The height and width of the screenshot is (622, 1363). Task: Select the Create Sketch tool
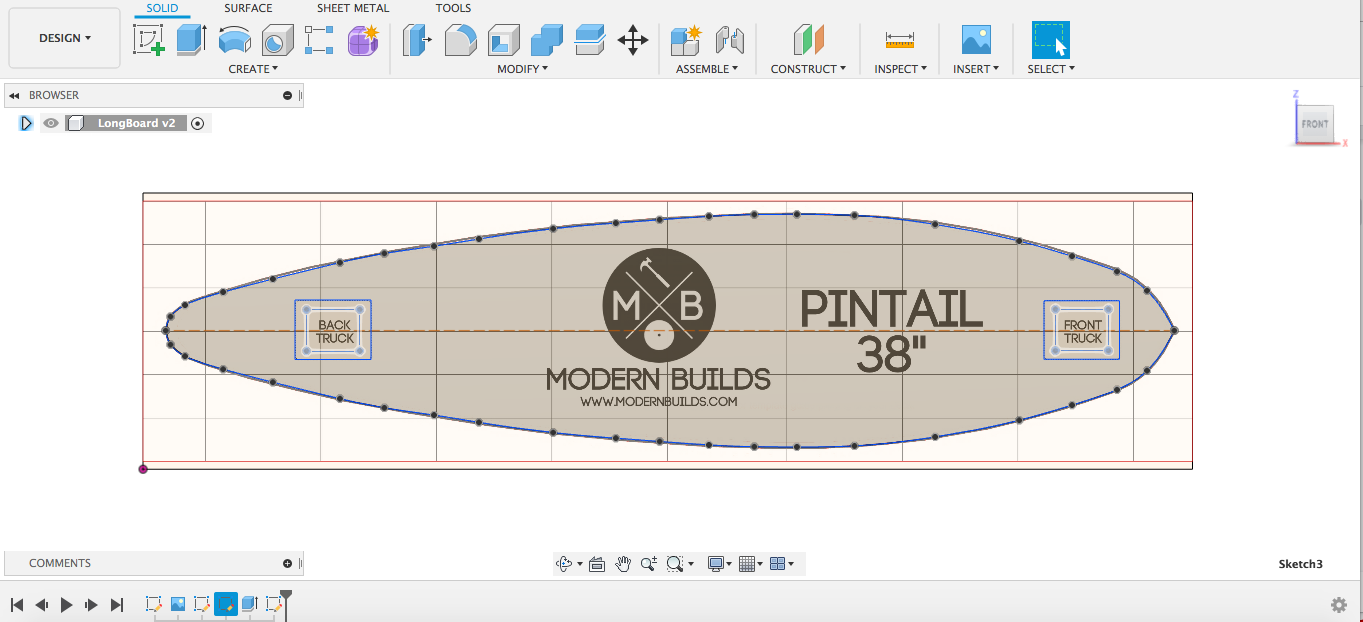click(149, 40)
